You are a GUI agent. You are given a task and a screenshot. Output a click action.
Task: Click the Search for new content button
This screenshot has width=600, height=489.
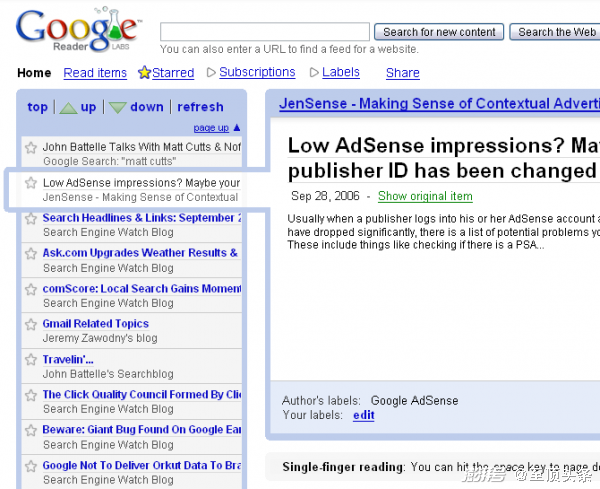[439, 32]
